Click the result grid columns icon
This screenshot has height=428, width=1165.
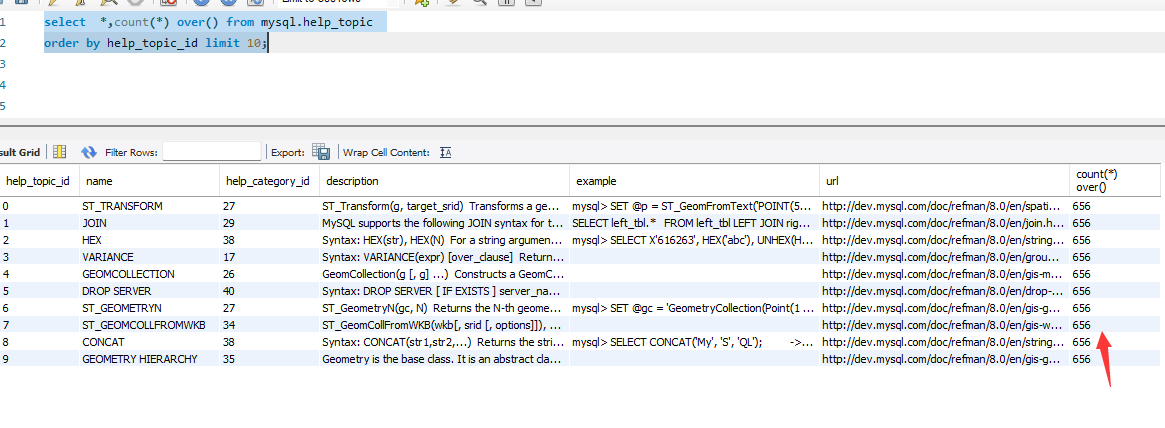pyautogui.click(x=59, y=152)
